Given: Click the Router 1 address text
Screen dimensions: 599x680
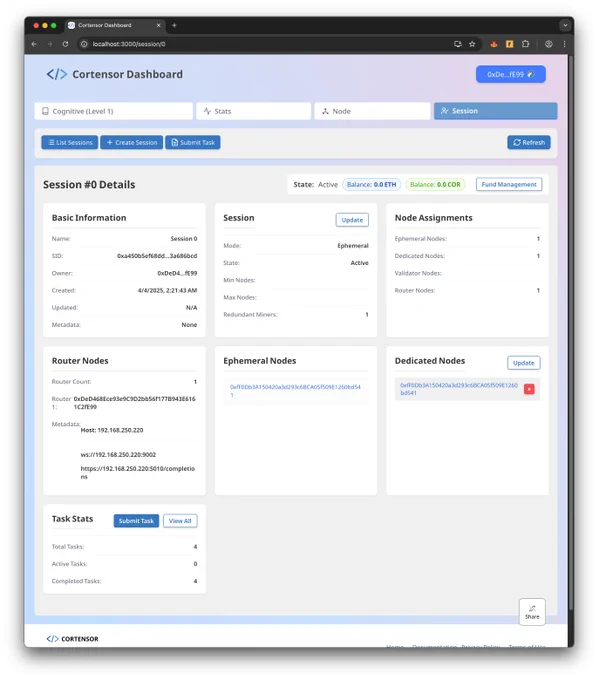Looking at the screenshot, I should (x=134, y=402).
